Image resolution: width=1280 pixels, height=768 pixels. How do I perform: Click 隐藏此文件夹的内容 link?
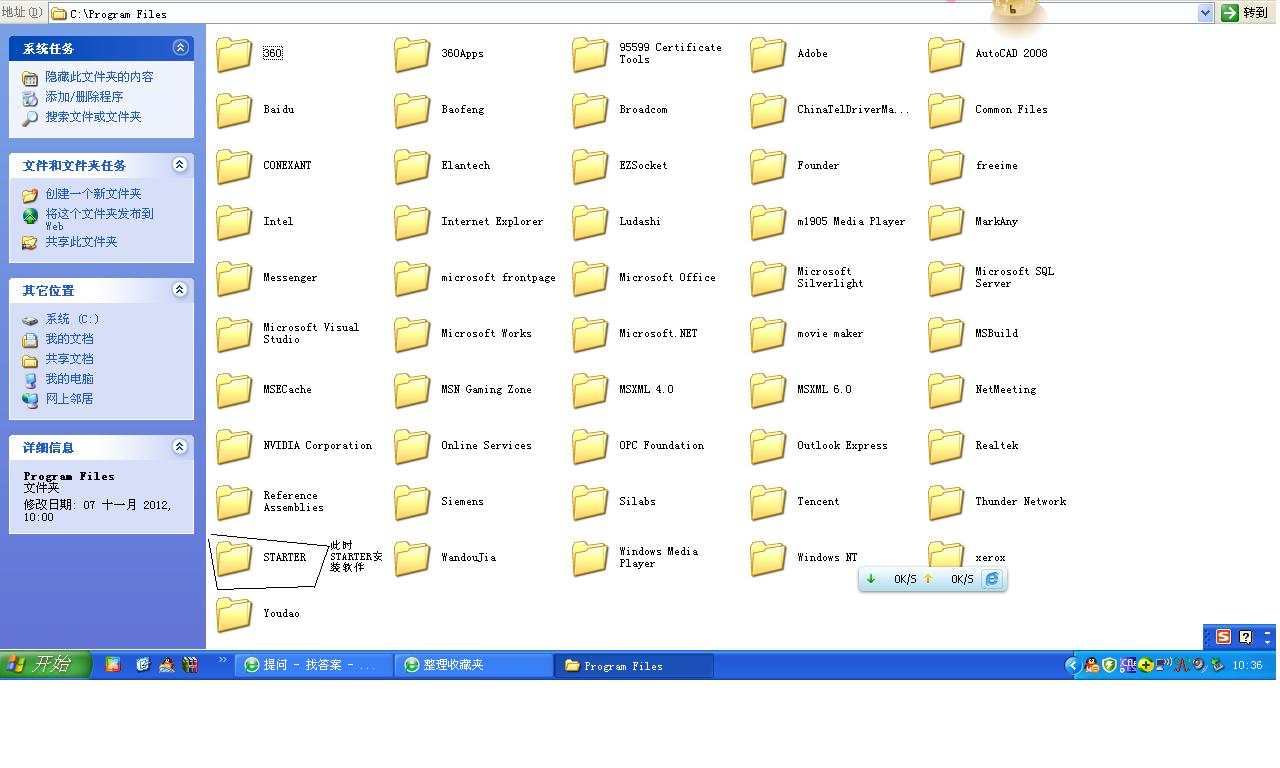[x=99, y=77]
